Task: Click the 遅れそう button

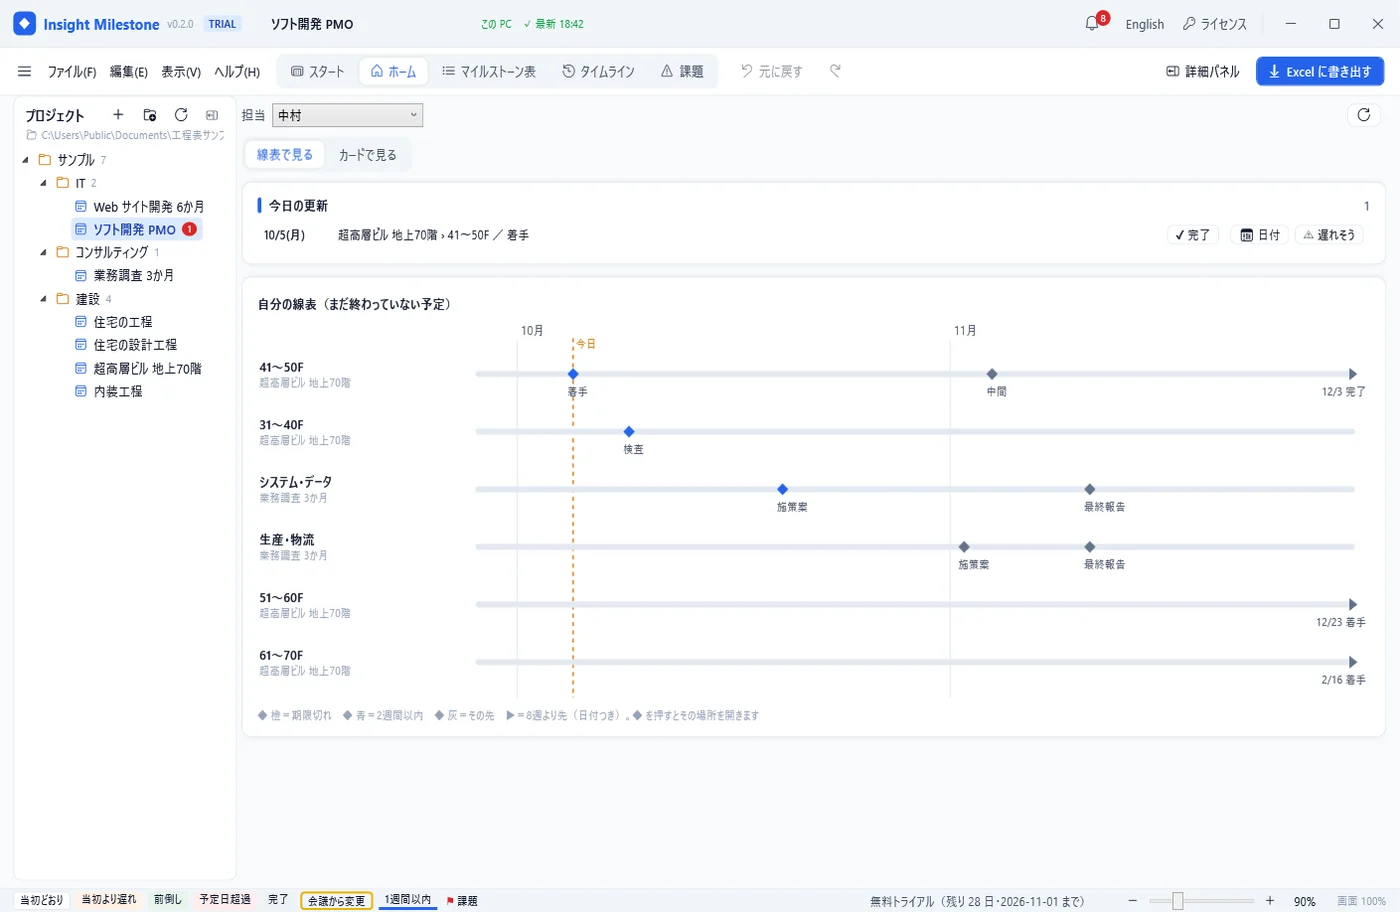Action: 1329,235
